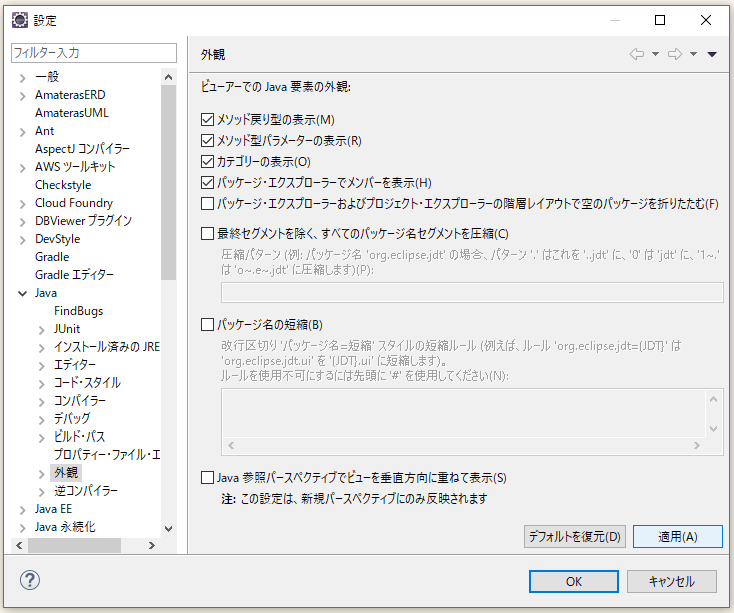The width and height of the screenshot is (734, 613).
Task: Toggle メソッド戻り型の表示(M) checkbox
Action: [207, 119]
